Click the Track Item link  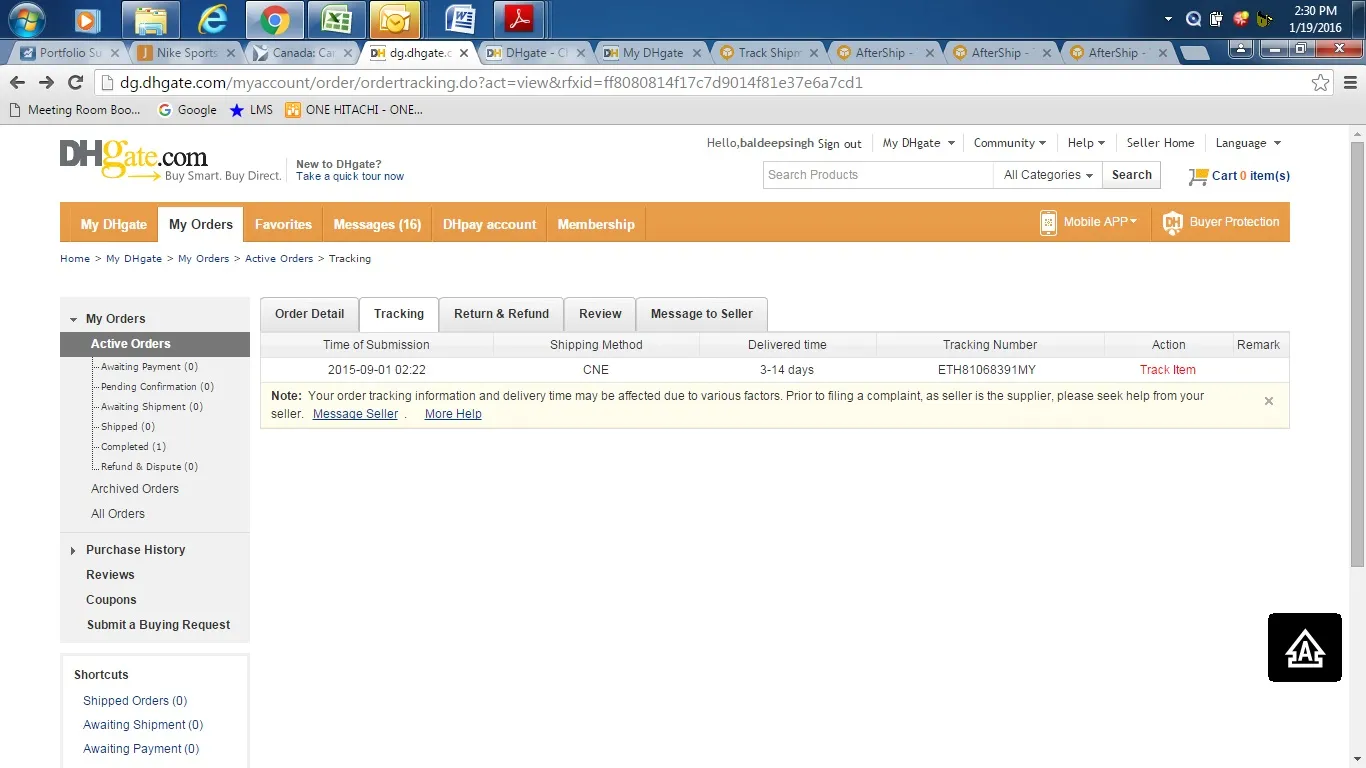pos(1167,370)
